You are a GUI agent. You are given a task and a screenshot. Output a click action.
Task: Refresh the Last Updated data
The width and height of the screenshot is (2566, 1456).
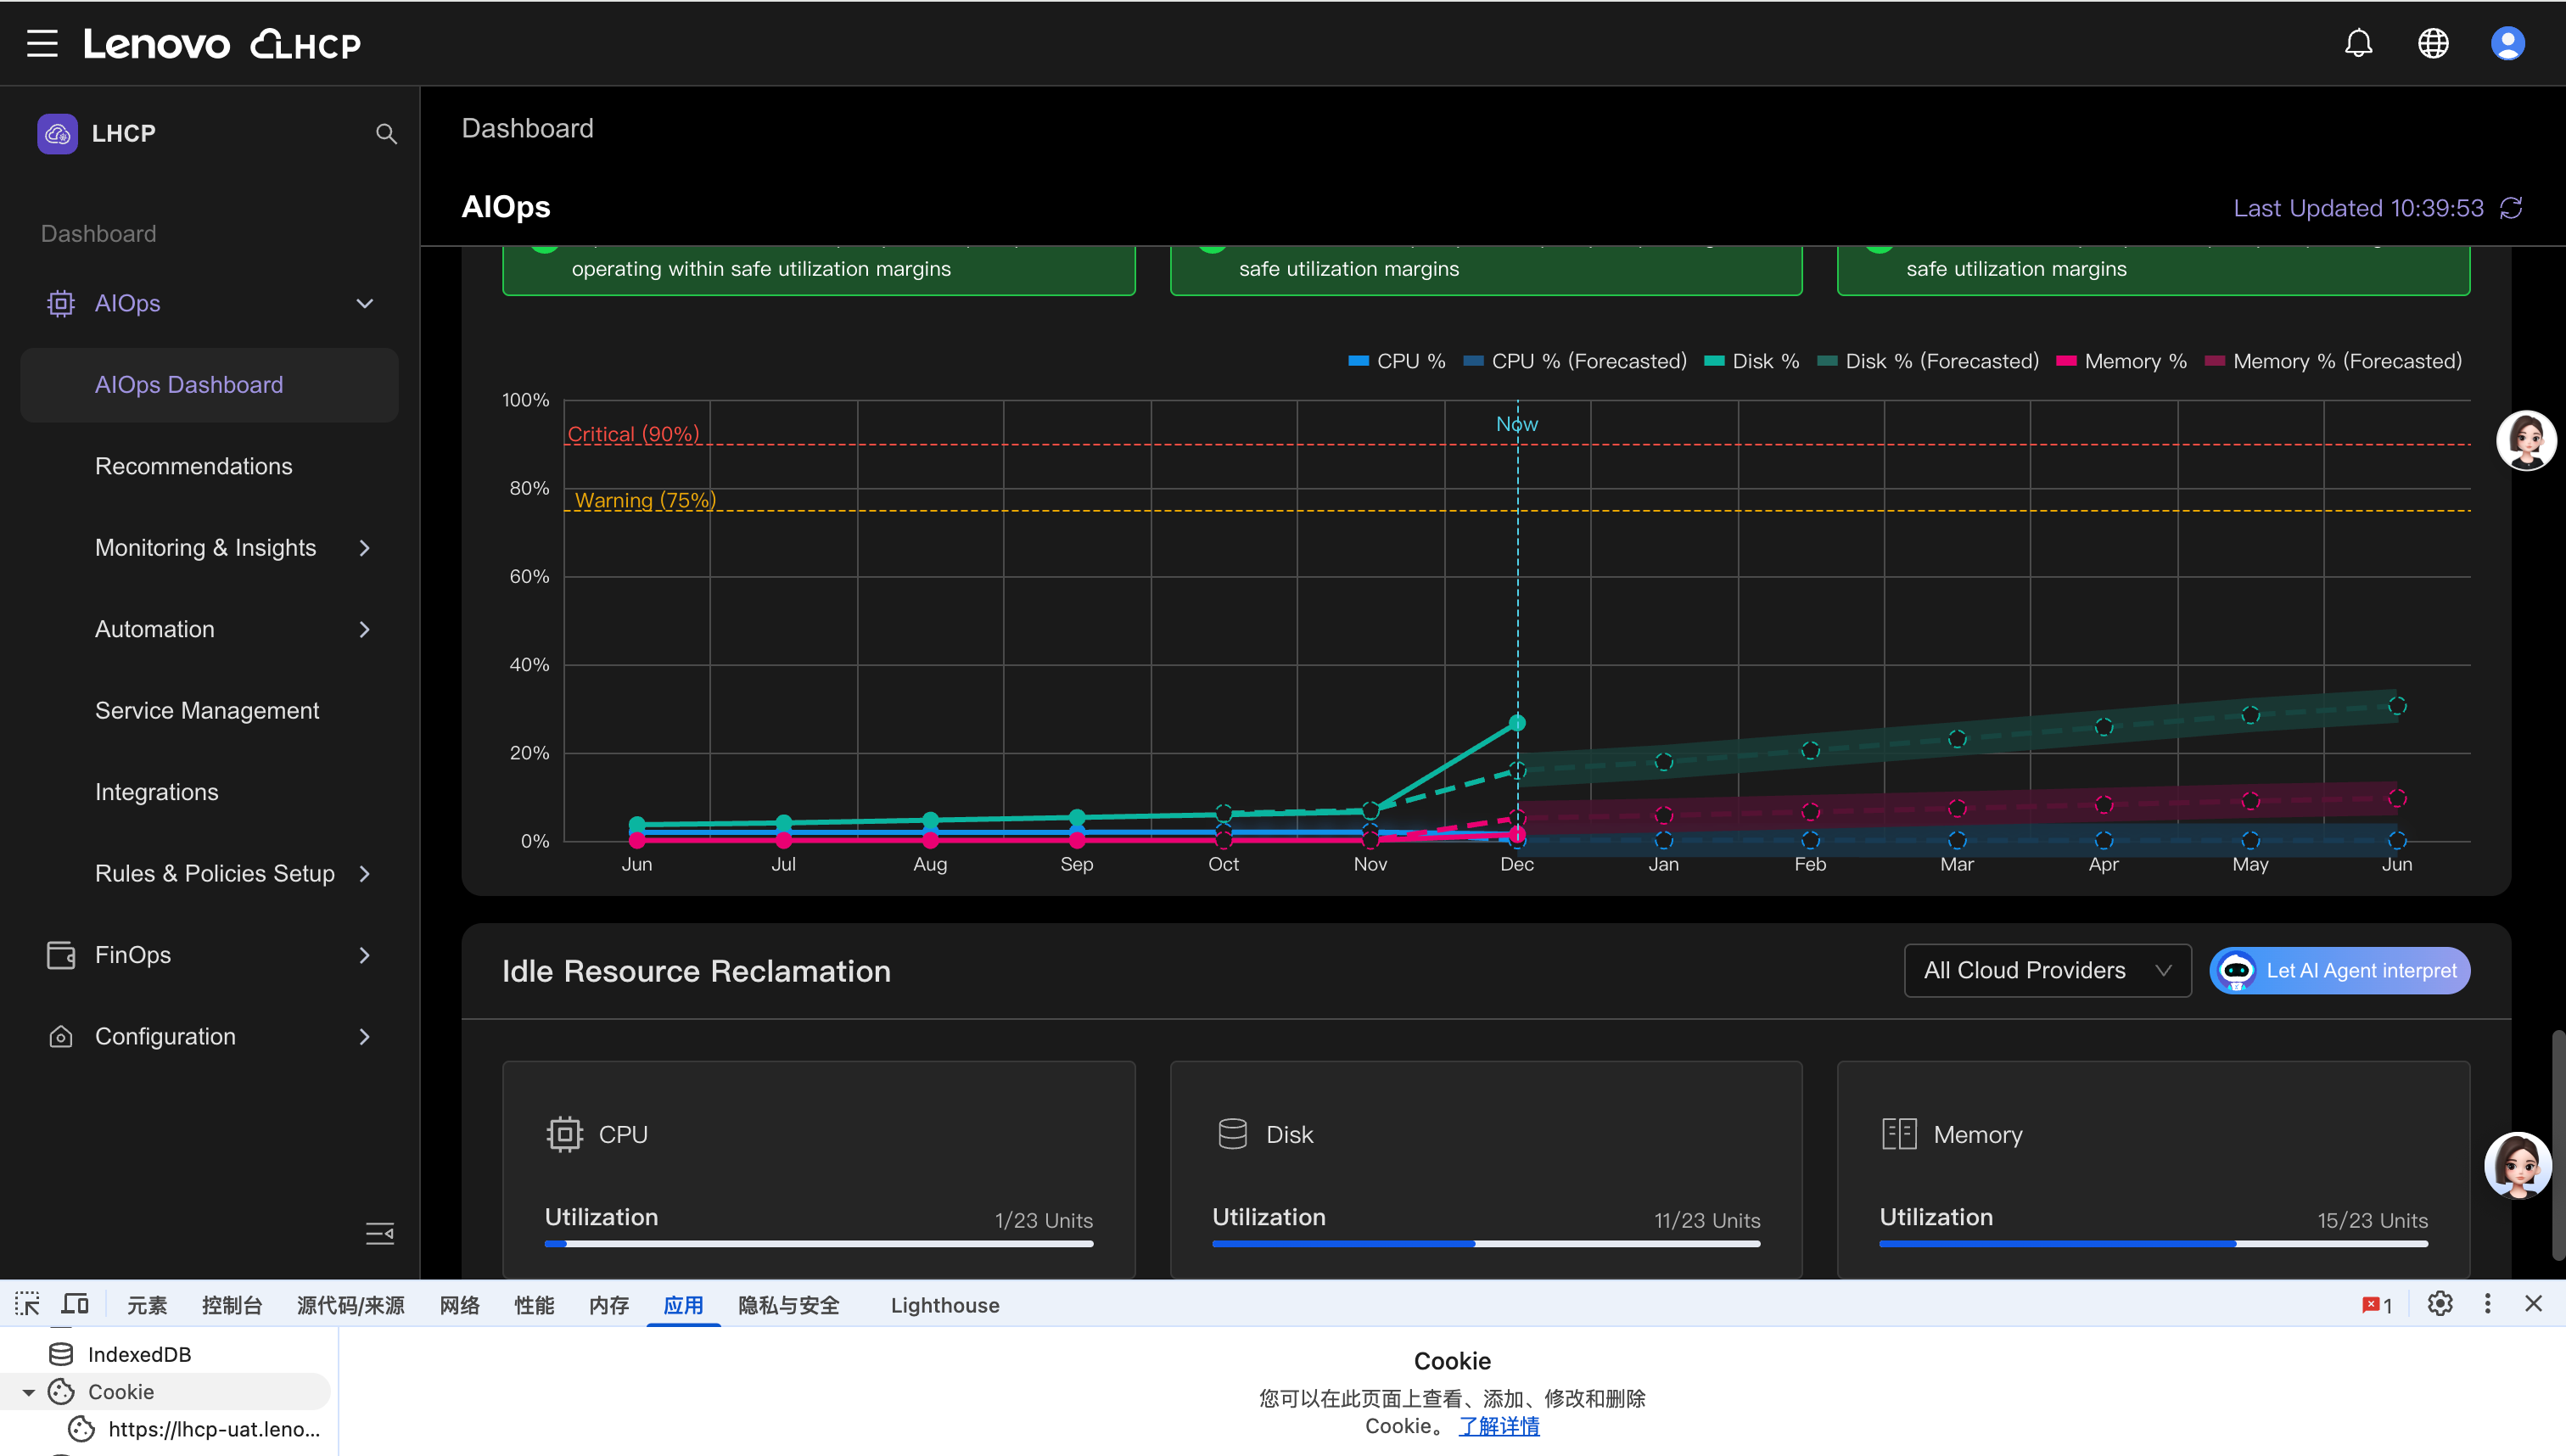pyautogui.click(x=2511, y=208)
